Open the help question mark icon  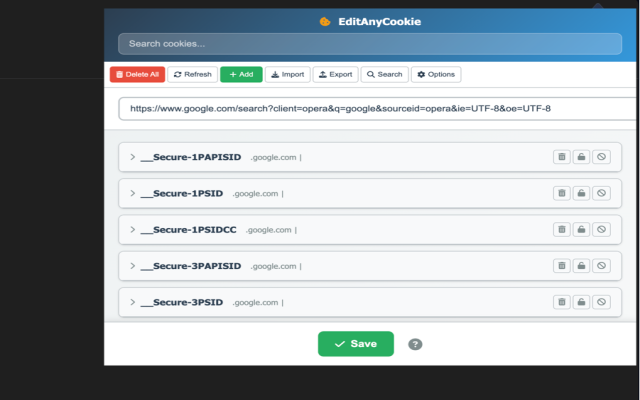point(415,344)
